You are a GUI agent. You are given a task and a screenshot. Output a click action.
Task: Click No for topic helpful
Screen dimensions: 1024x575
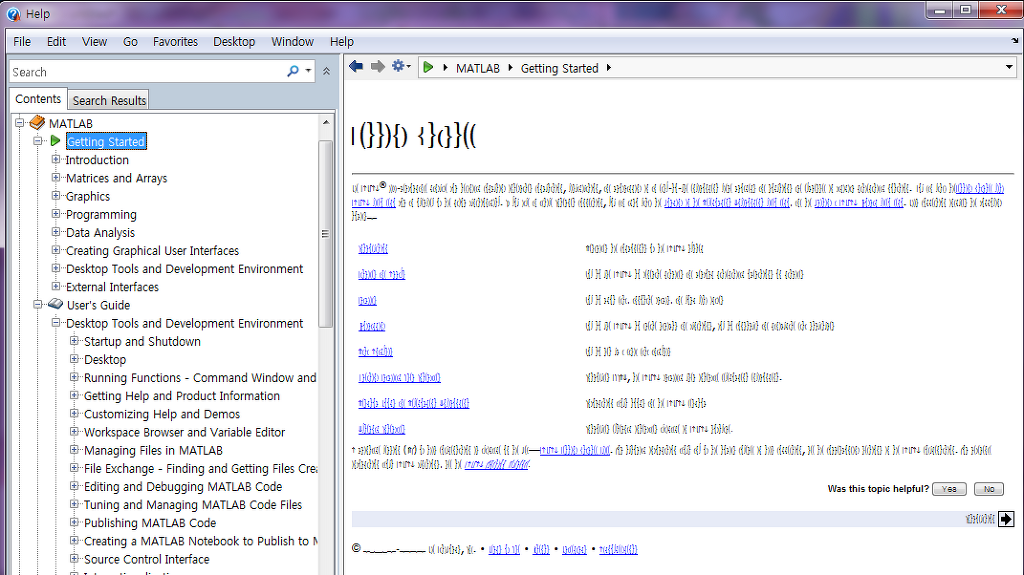(989, 489)
